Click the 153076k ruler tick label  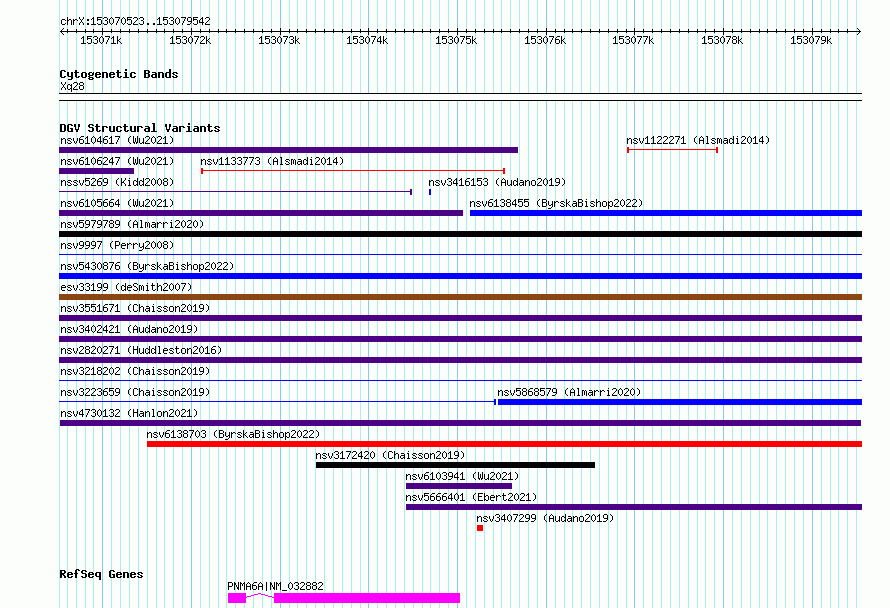pyautogui.click(x=545, y=40)
